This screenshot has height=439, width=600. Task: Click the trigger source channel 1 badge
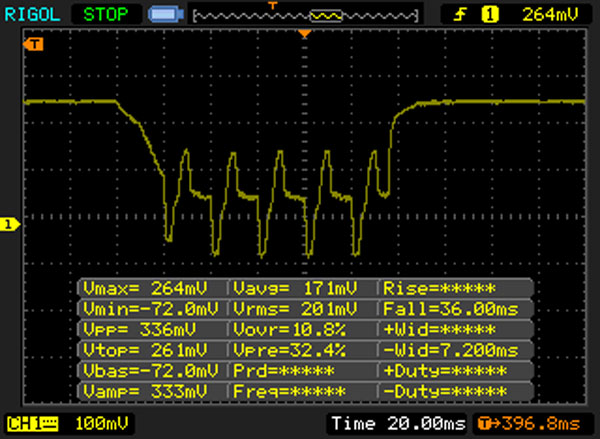pyautogui.click(x=490, y=15)
